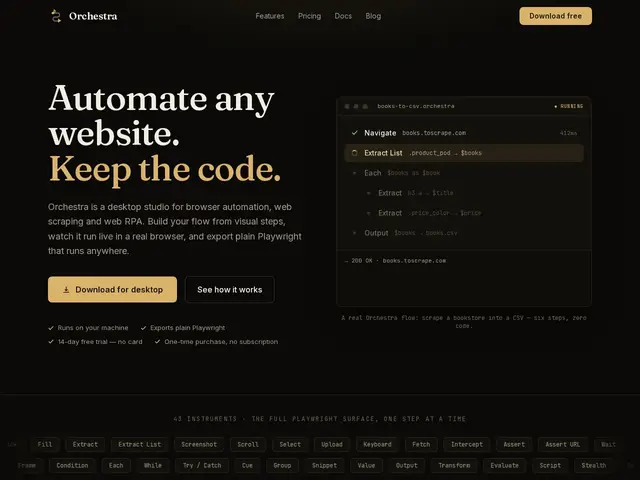Select the Screenshot instrument chip
This screenshot has width=640, height=480.
tap(199, 444)
